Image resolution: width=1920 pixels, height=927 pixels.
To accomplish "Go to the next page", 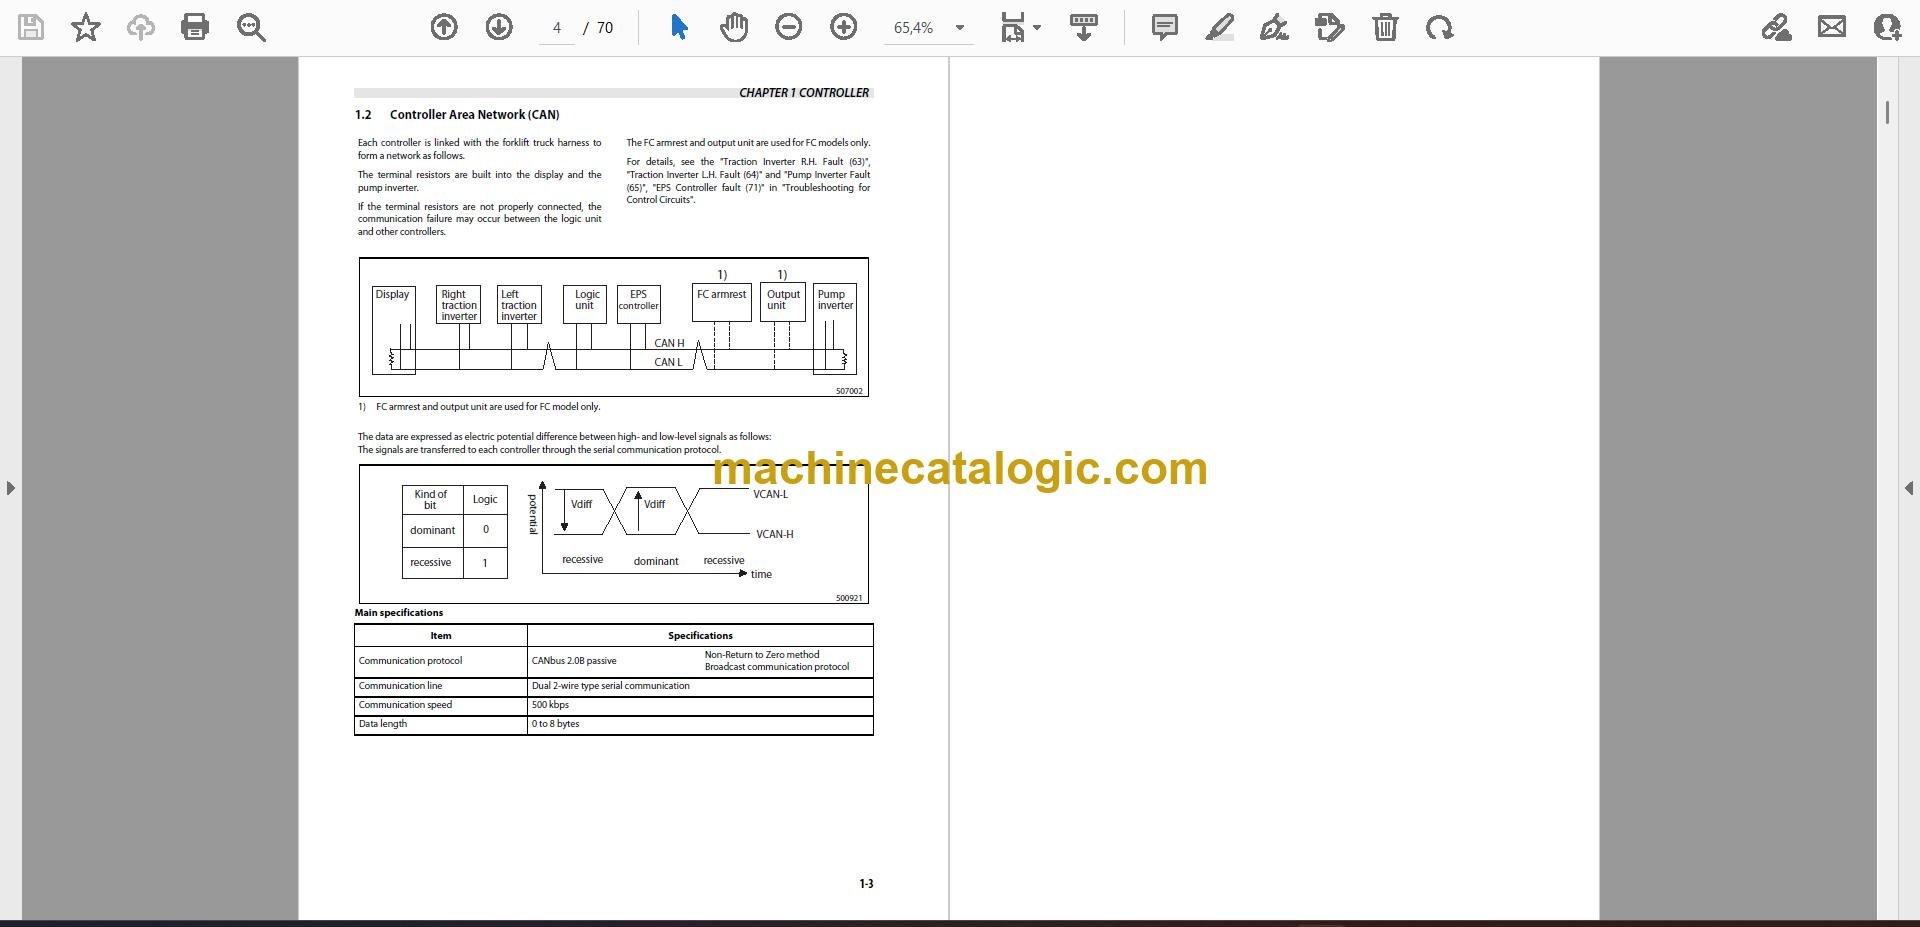I will coord(499,27).
